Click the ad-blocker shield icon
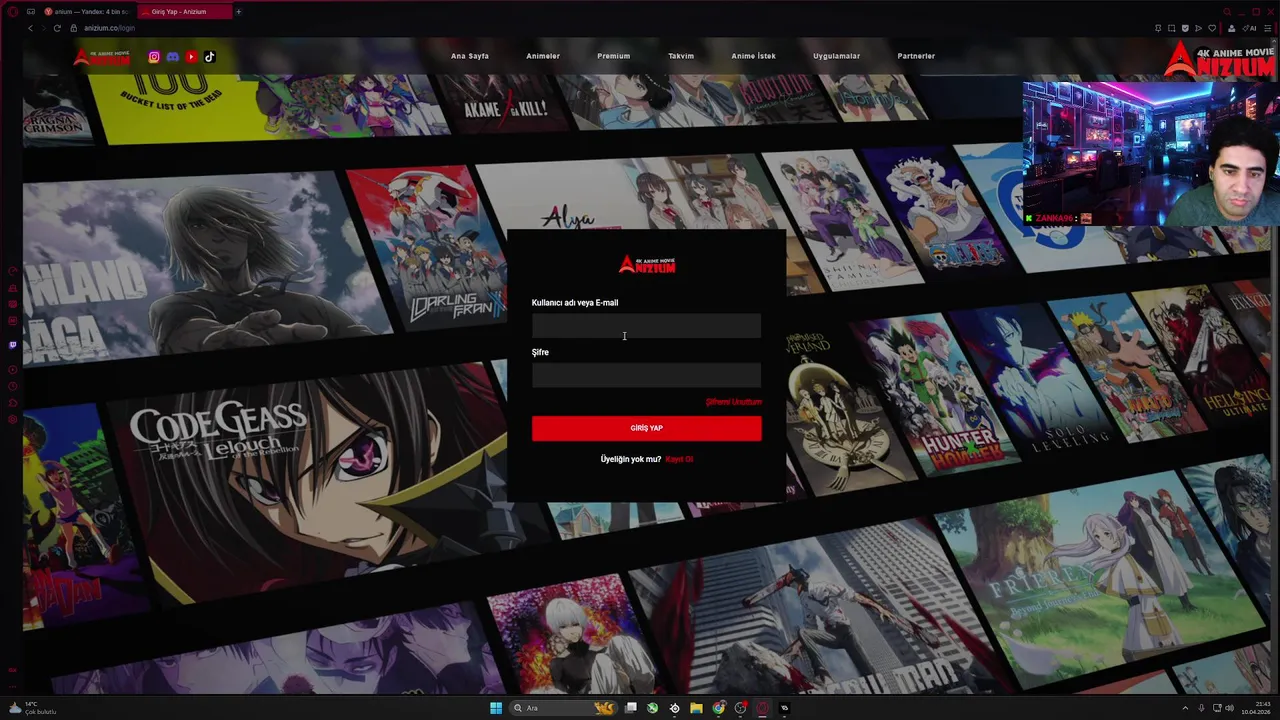 (x=1185, y=28)
